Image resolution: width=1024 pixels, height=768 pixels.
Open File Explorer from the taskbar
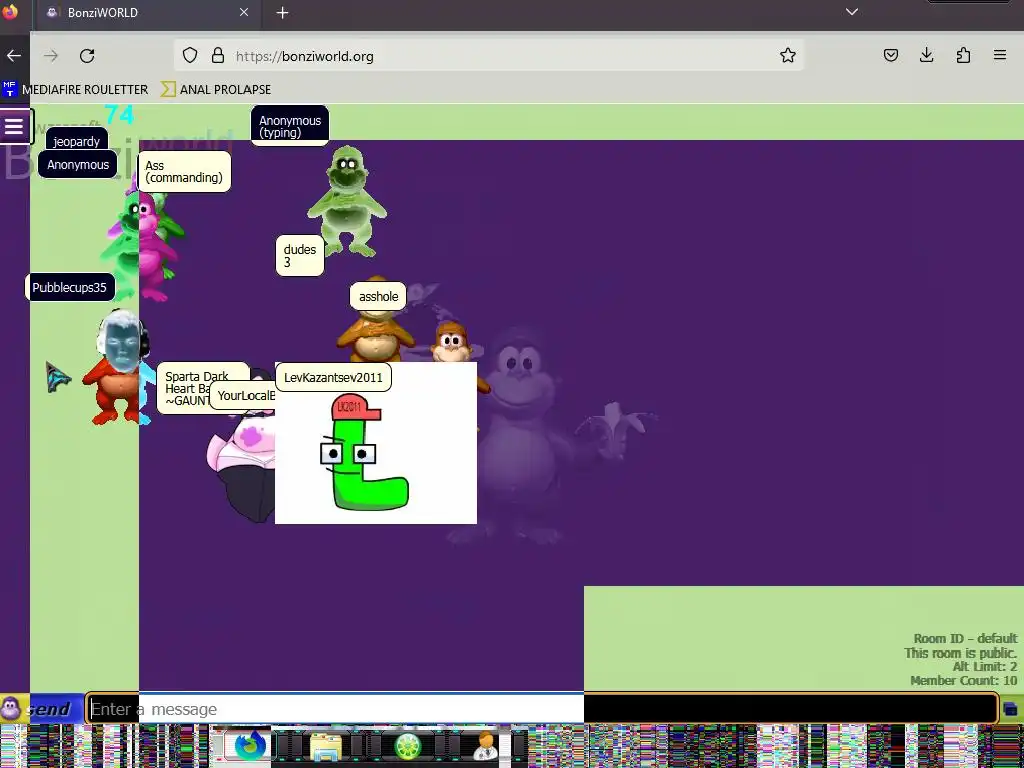point(325,746)
